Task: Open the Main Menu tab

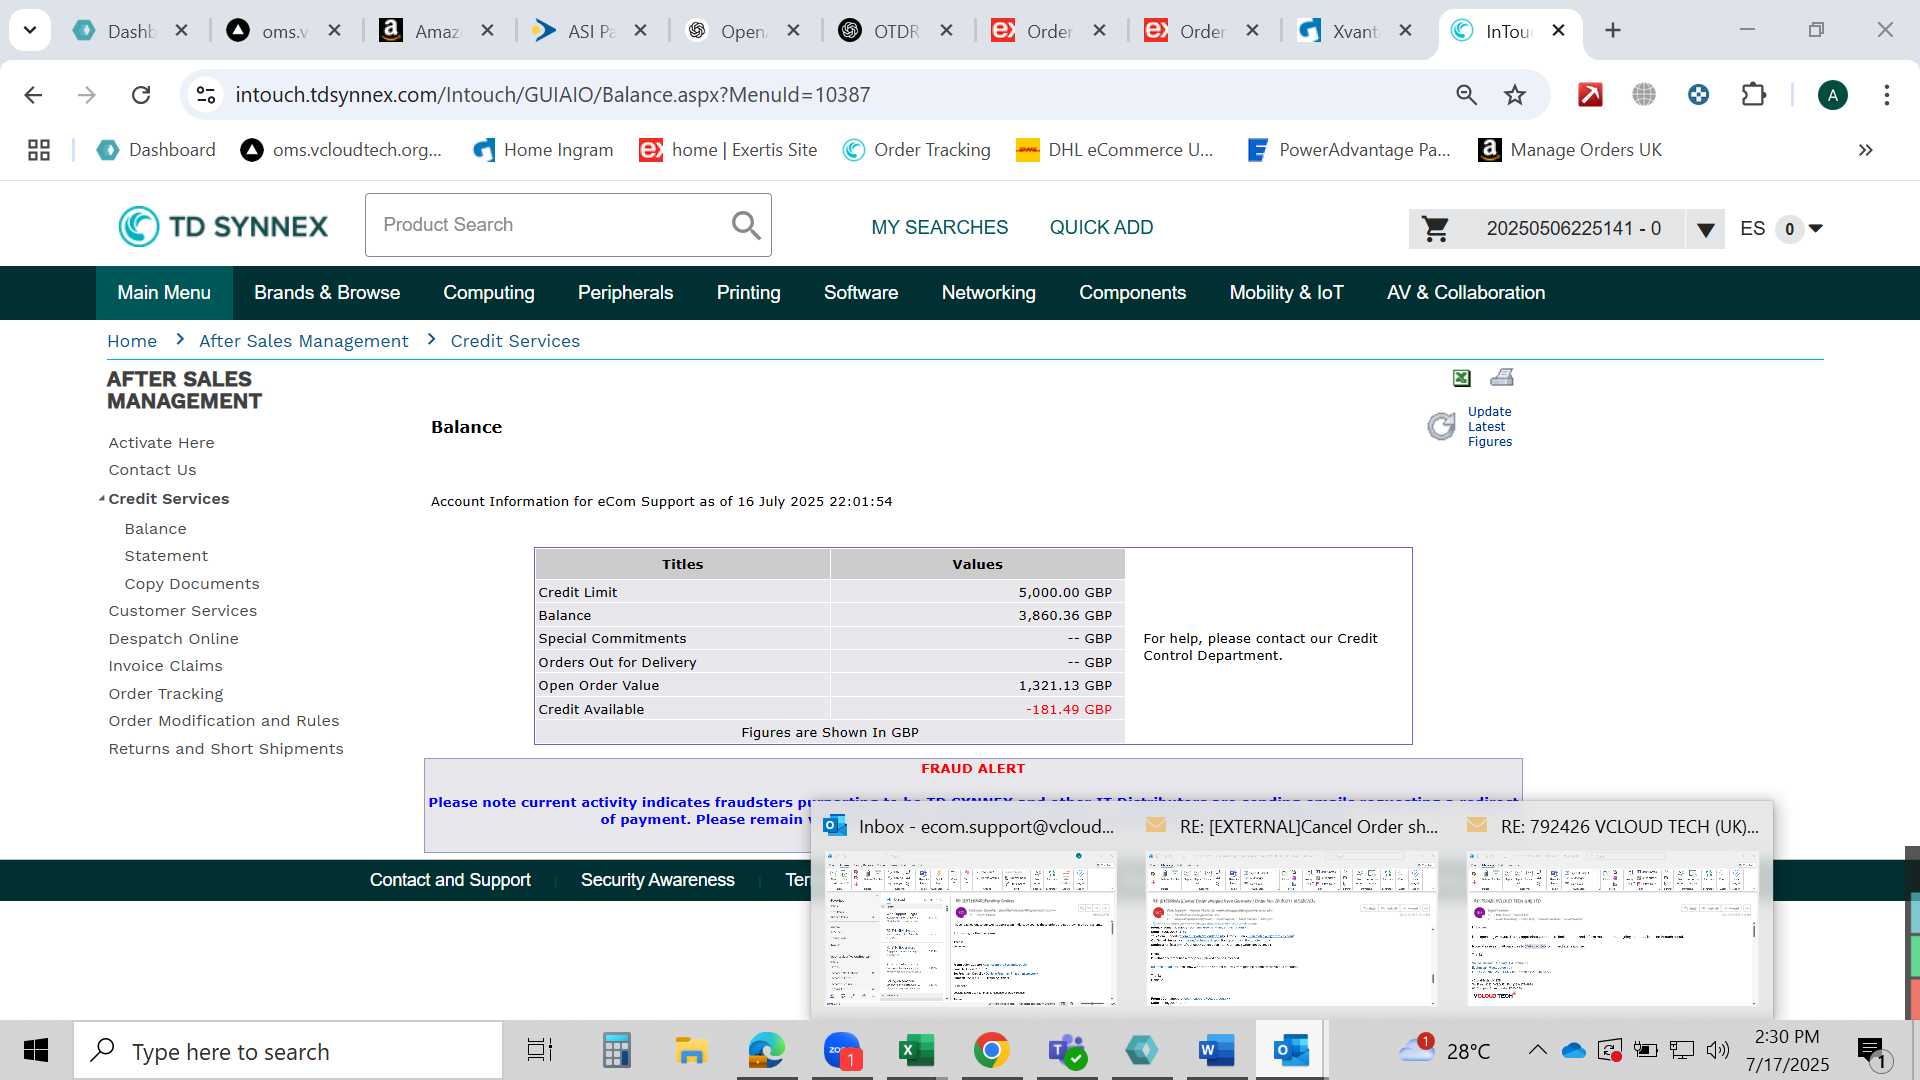Action: click(x=164, y=293)
